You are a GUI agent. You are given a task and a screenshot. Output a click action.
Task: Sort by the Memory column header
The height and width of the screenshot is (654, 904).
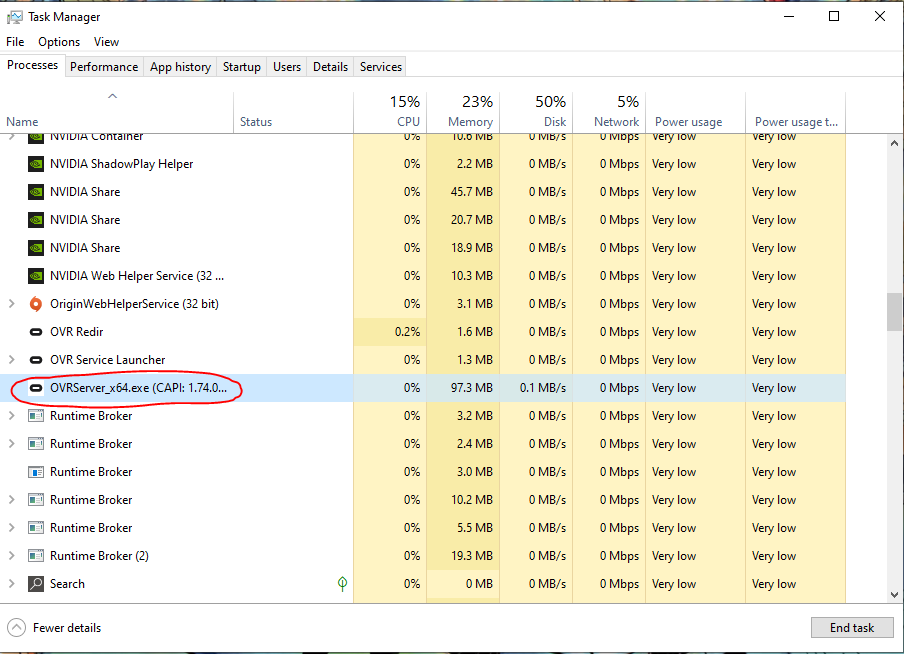pyautogui.click(x=463, y=112)
